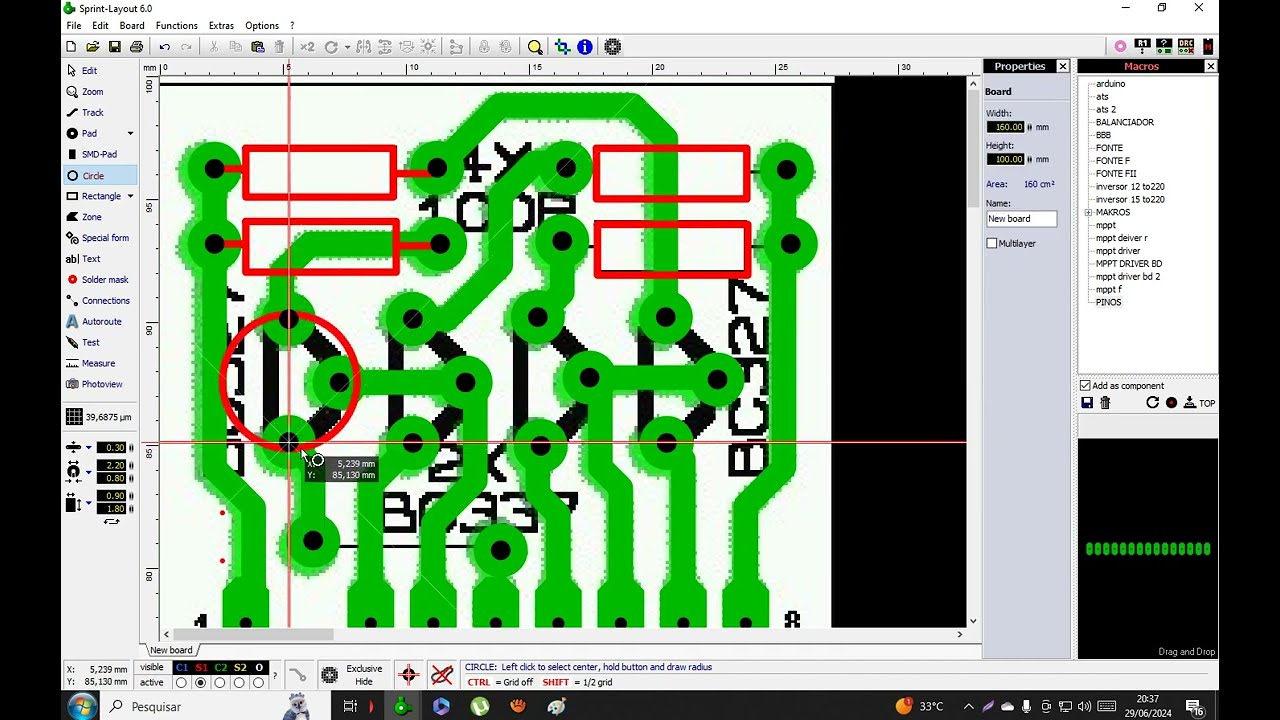1280x720 pixels.
Task: Uncheck Add as component
Action: point(1085,385)
